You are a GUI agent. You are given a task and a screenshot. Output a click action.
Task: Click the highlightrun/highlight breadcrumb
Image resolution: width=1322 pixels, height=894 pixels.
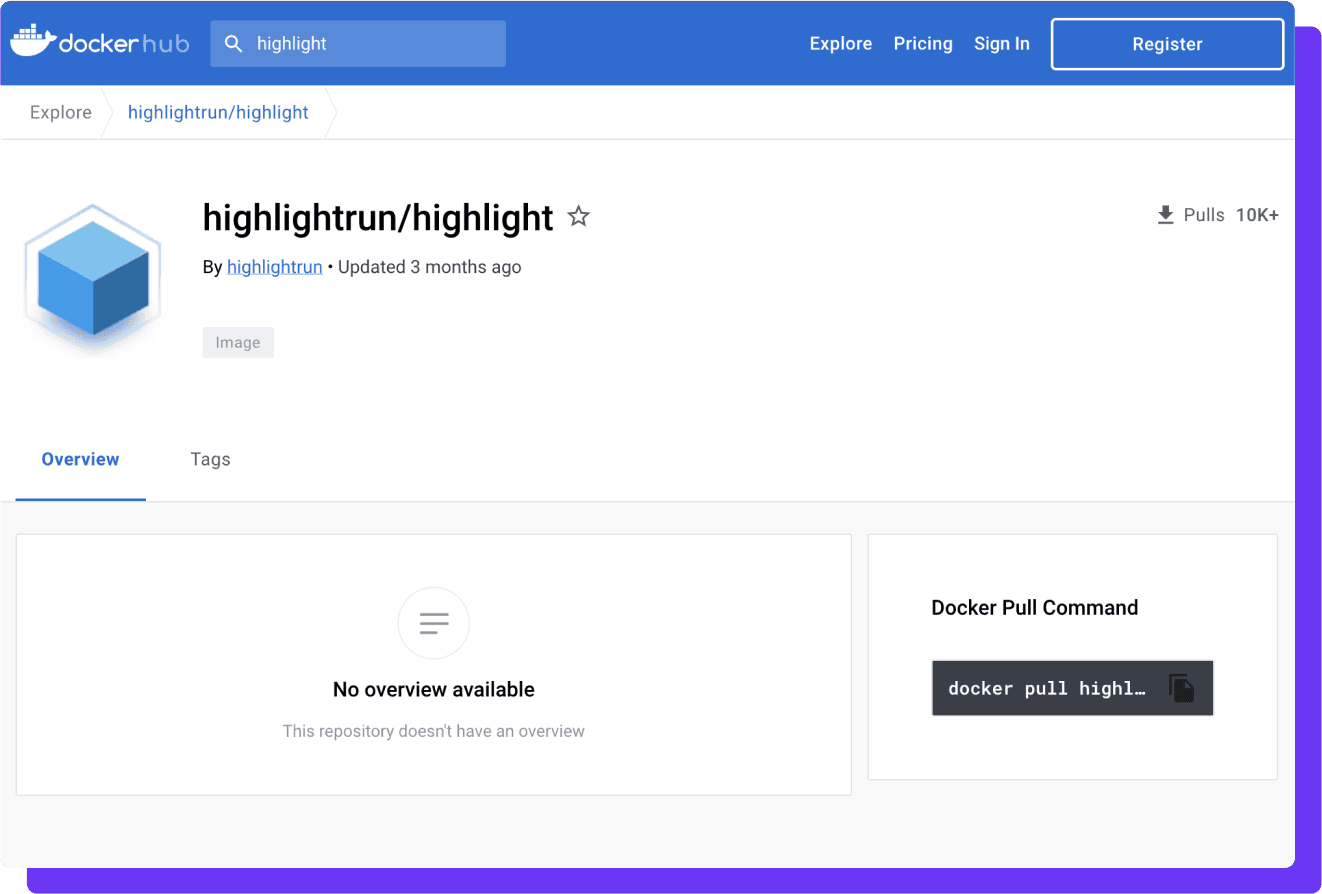point(218,112)
